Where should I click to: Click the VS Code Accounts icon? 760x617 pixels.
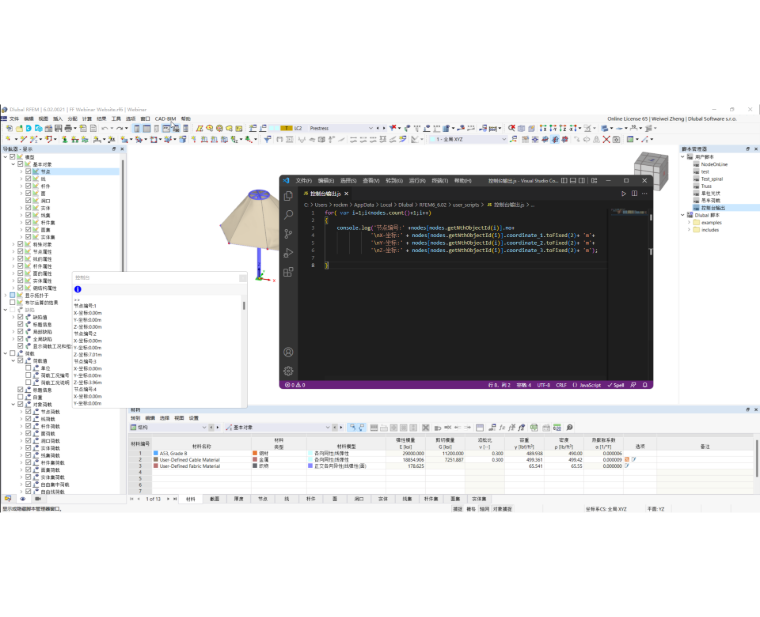point(288,352)
